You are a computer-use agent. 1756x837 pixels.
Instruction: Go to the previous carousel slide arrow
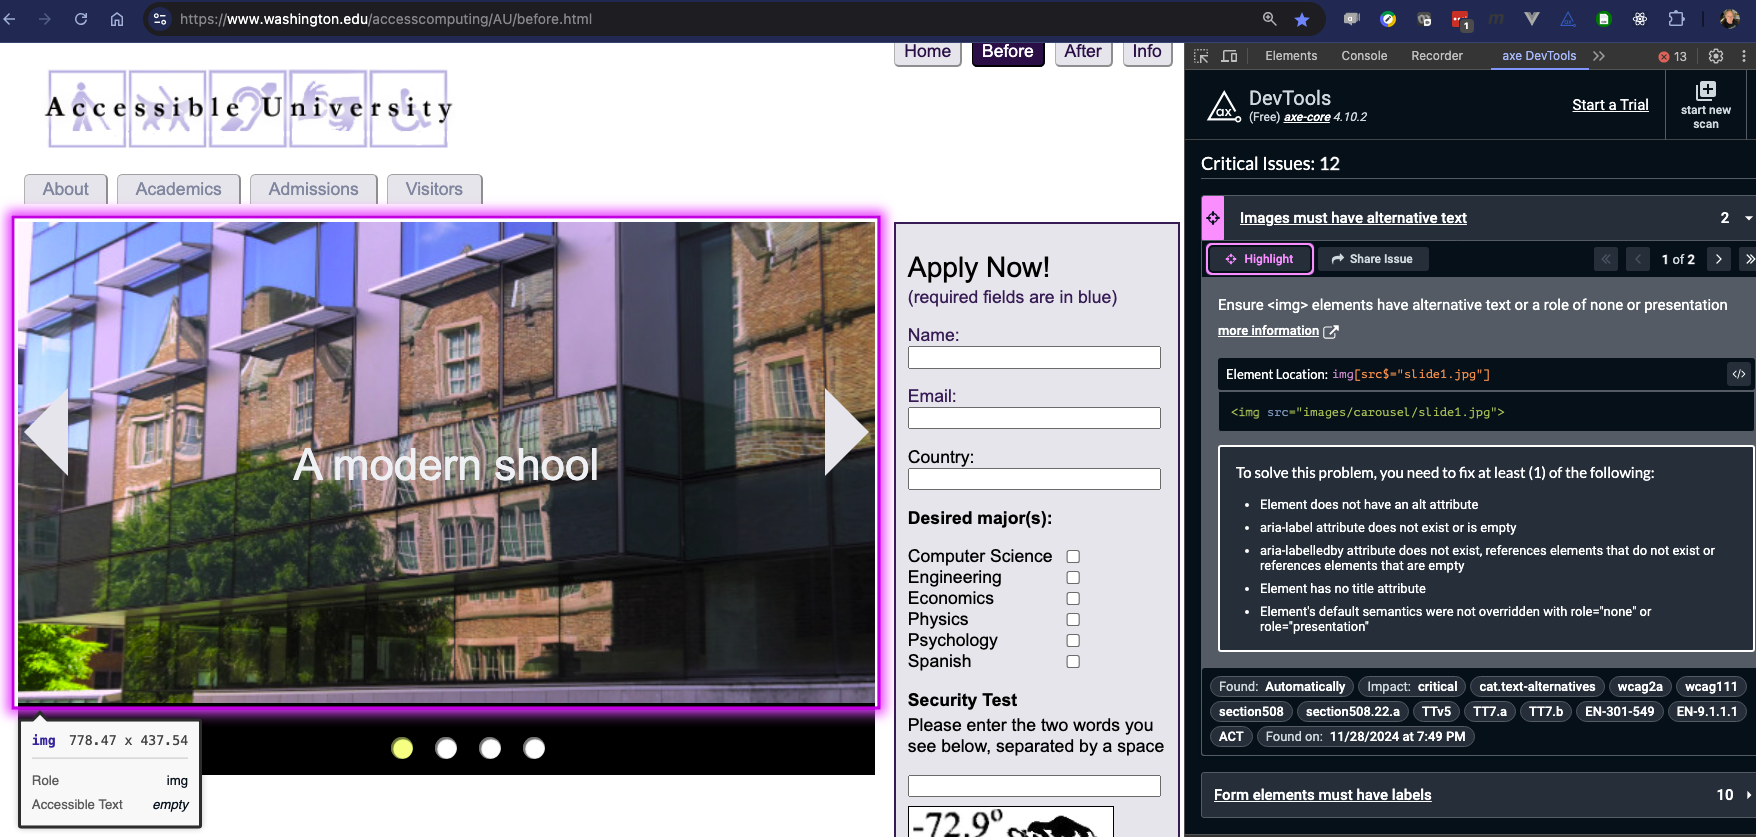(x=46, y=432)
